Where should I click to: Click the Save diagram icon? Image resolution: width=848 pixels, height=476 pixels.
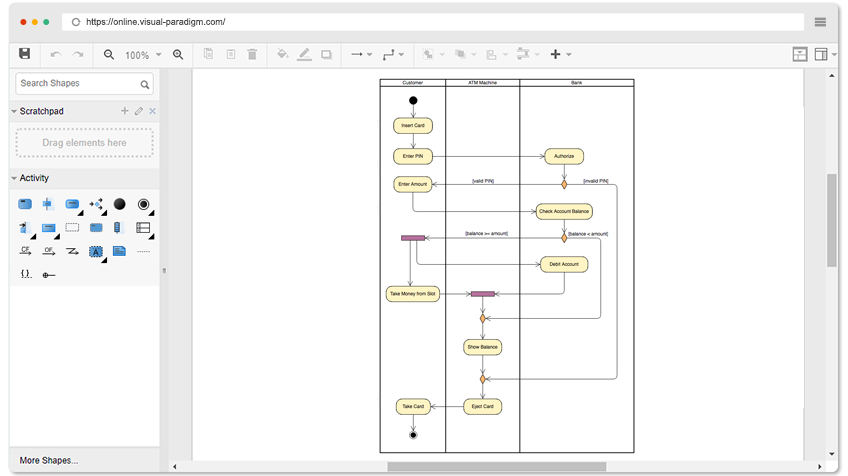pos(24,54)
